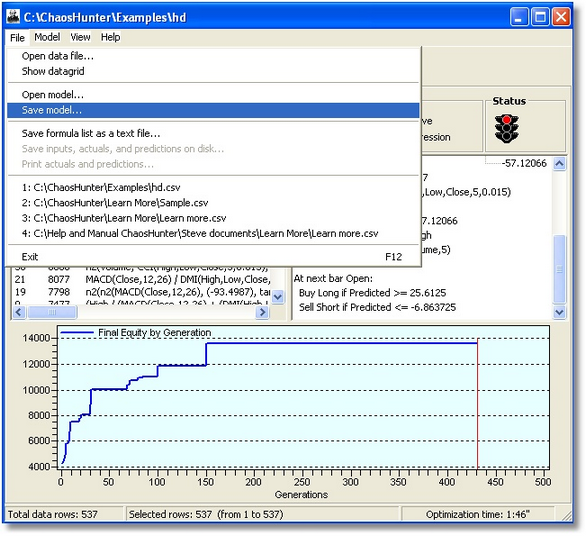Close the ChaosHunter window

click(561, 17)
